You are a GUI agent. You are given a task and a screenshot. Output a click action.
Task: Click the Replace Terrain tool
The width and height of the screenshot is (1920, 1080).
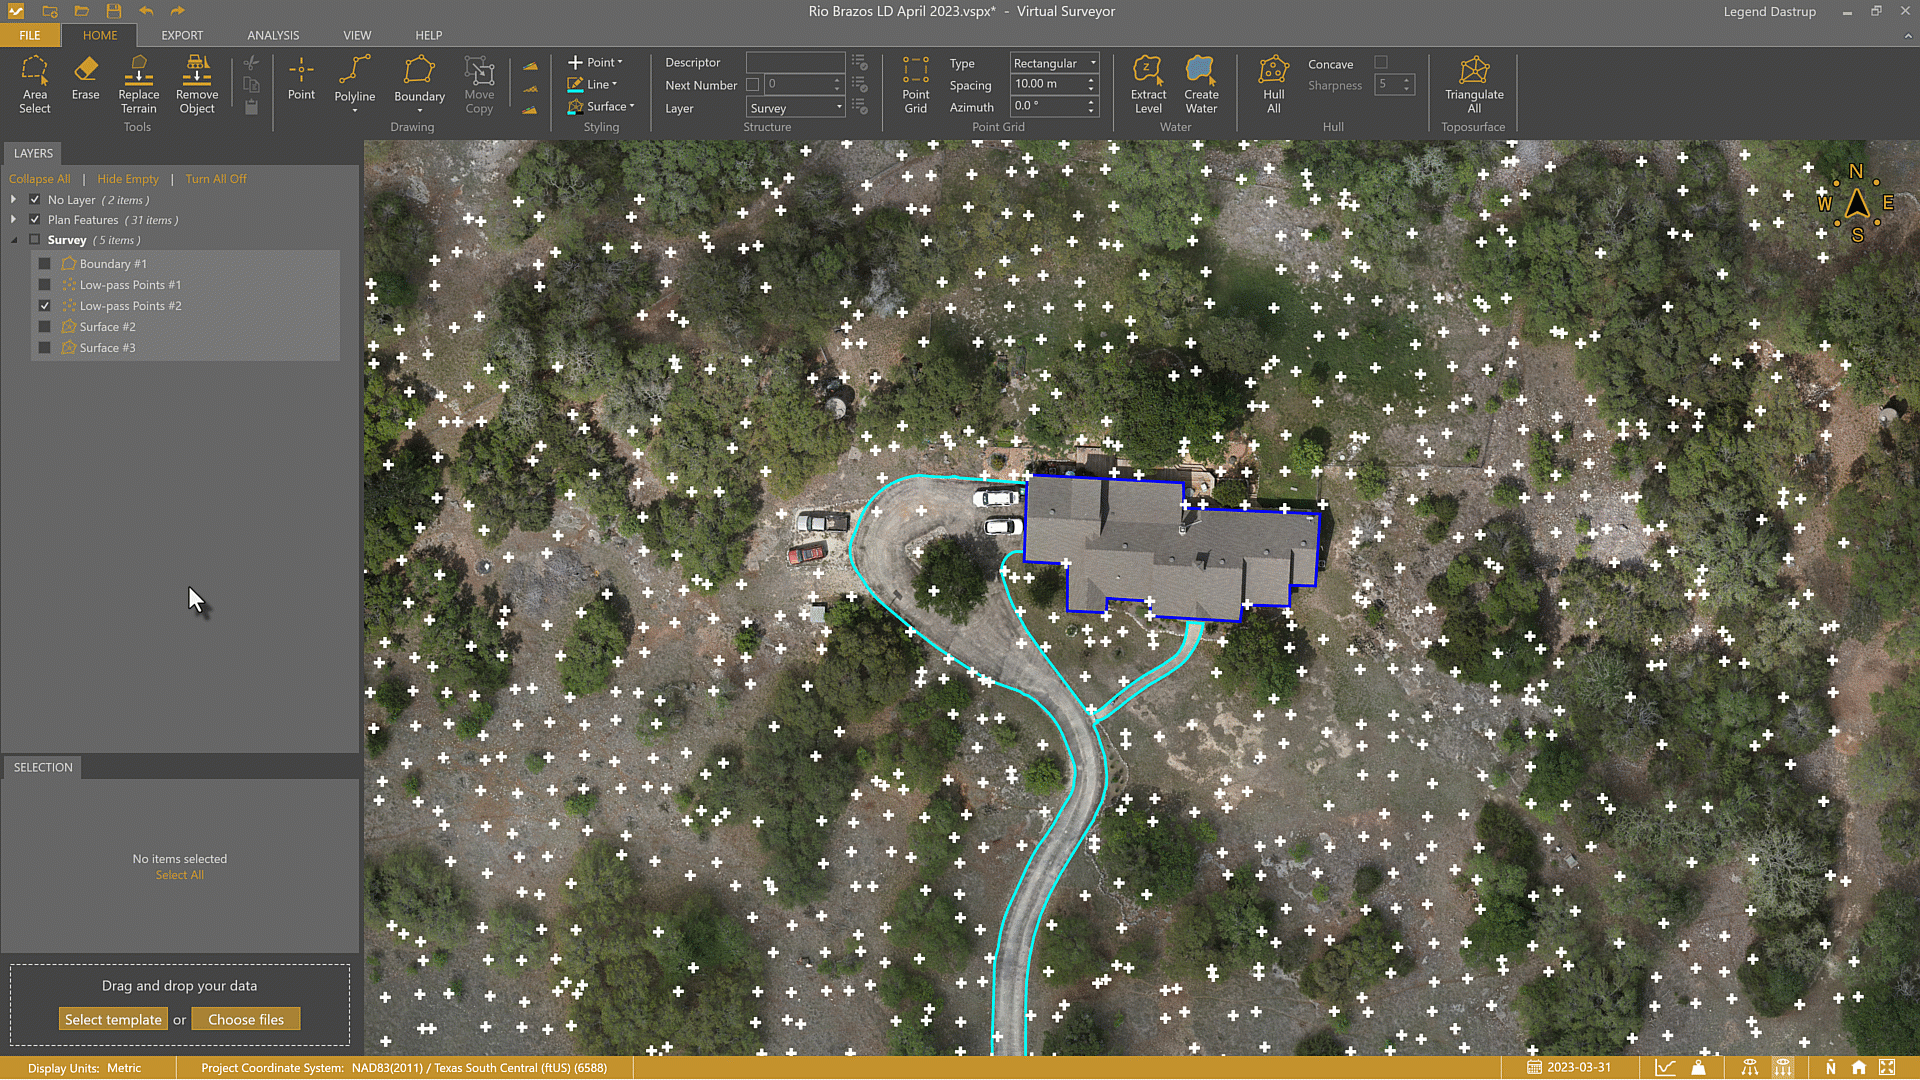click(x=138, y=84)
